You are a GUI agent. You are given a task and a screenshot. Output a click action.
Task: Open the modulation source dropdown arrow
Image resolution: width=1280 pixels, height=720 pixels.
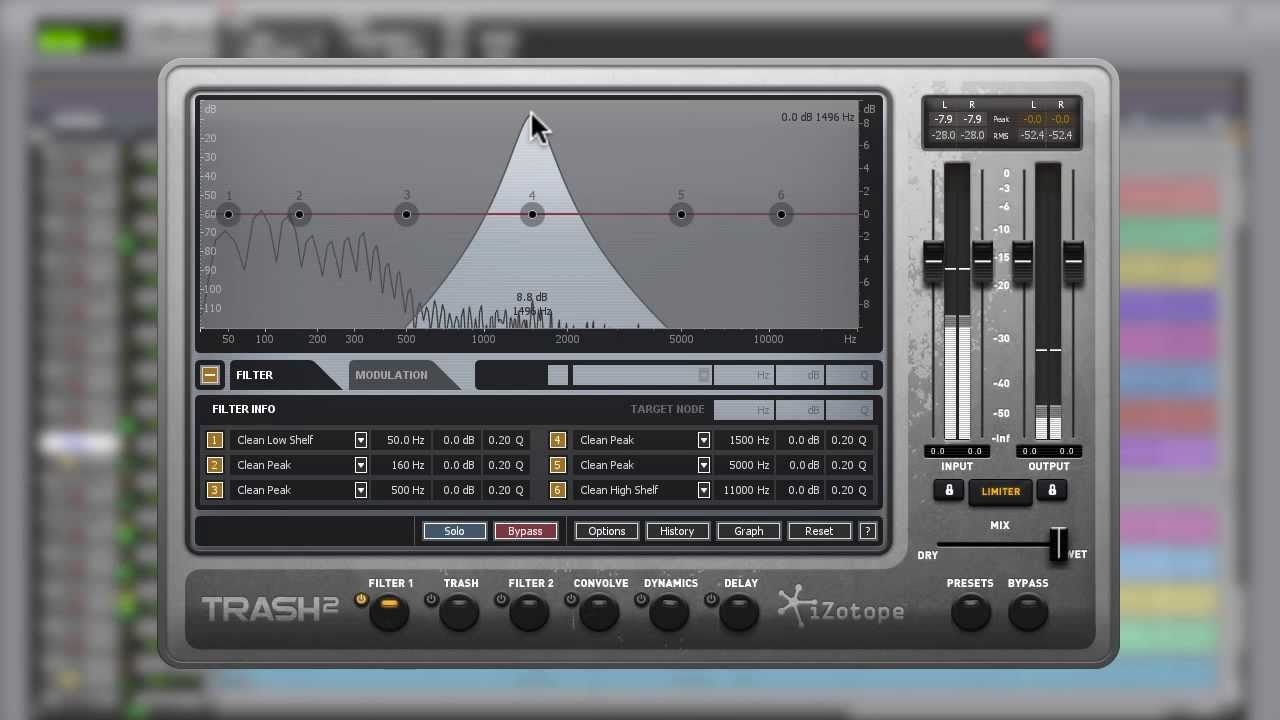(x=704, y=375)
